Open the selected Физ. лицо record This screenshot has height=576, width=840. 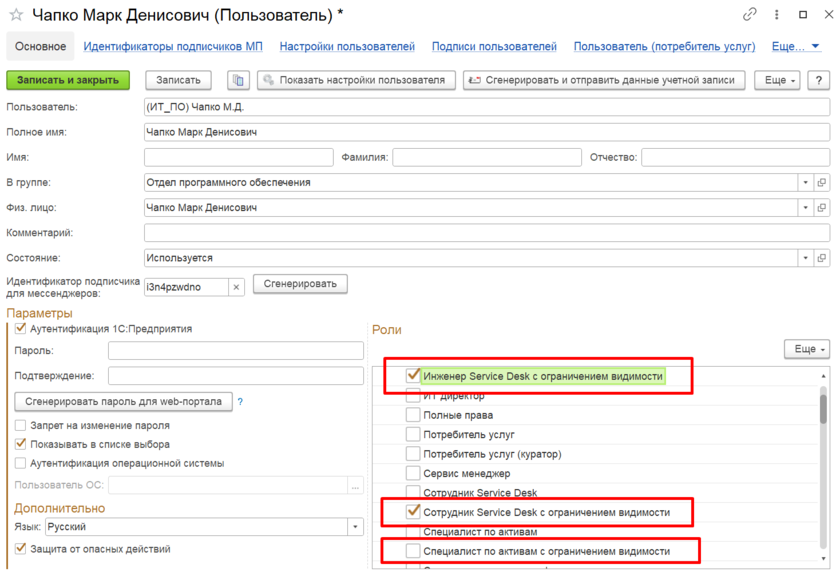coord(822,208)
